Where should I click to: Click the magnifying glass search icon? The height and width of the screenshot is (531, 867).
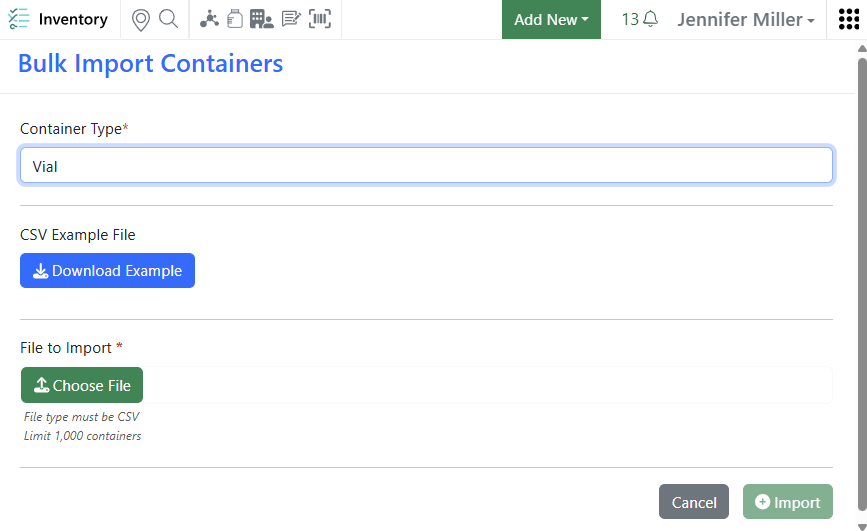tap(168, 20)
